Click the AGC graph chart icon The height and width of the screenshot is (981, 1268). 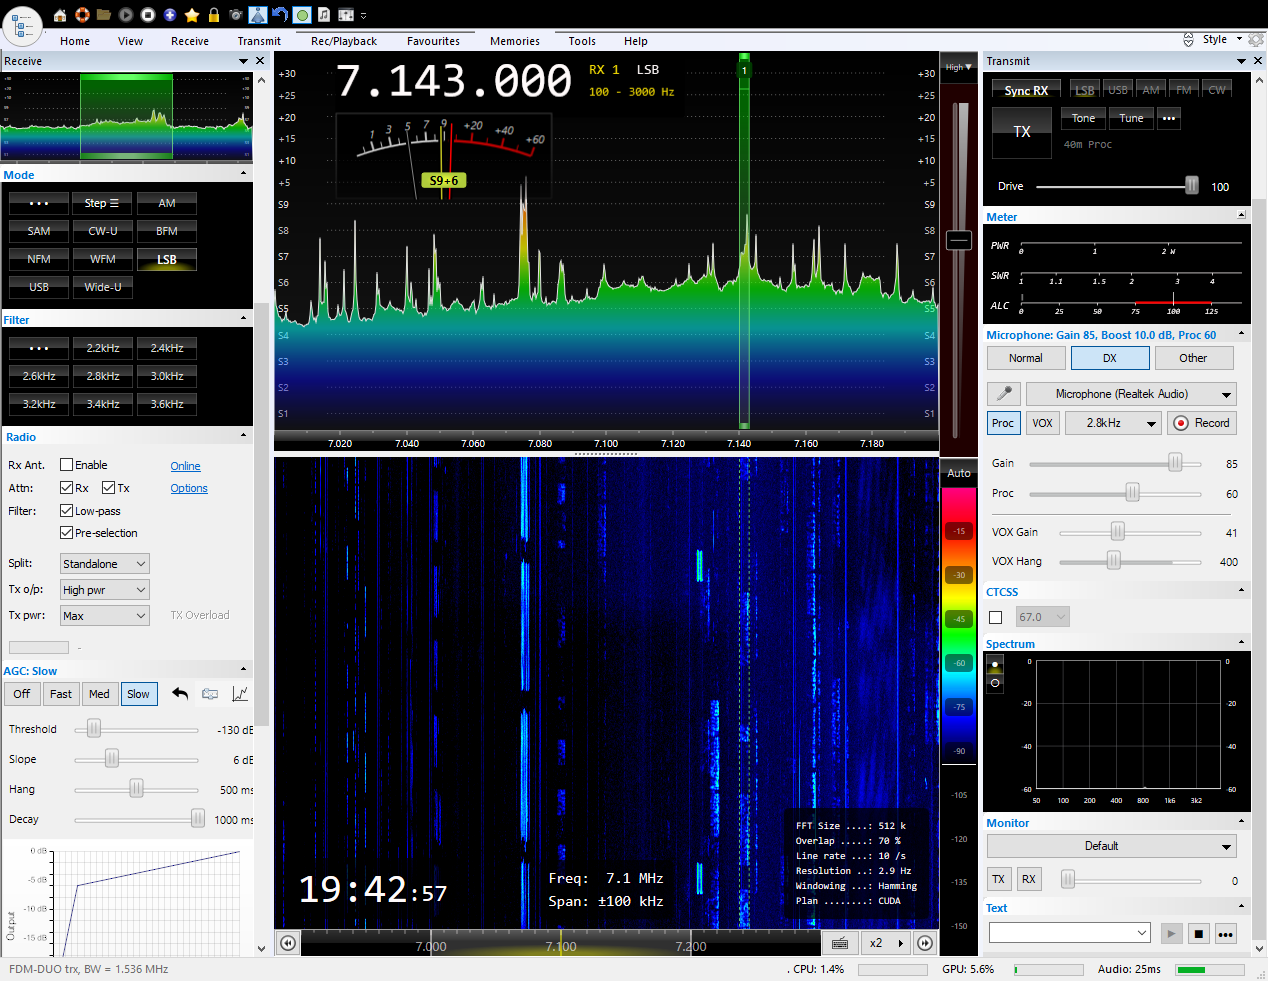240,694
